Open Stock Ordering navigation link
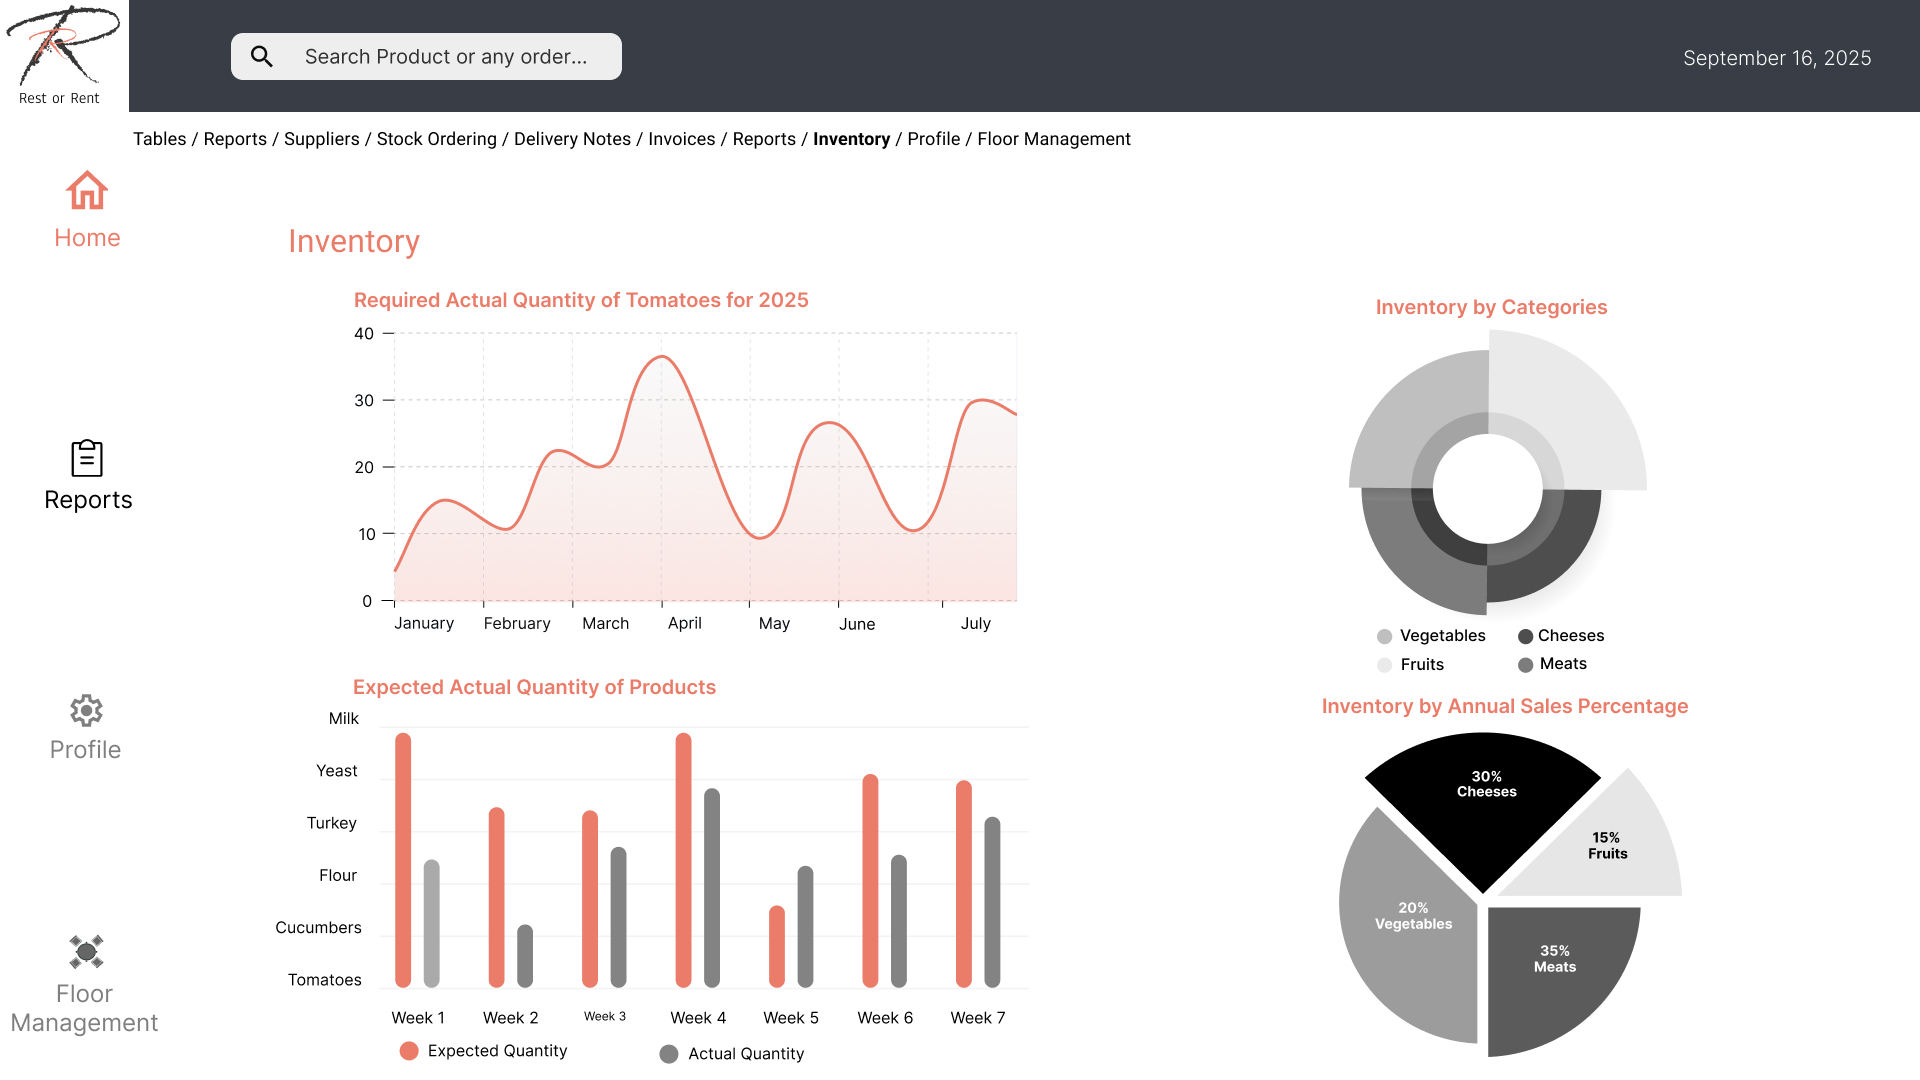 coord(436,139)
